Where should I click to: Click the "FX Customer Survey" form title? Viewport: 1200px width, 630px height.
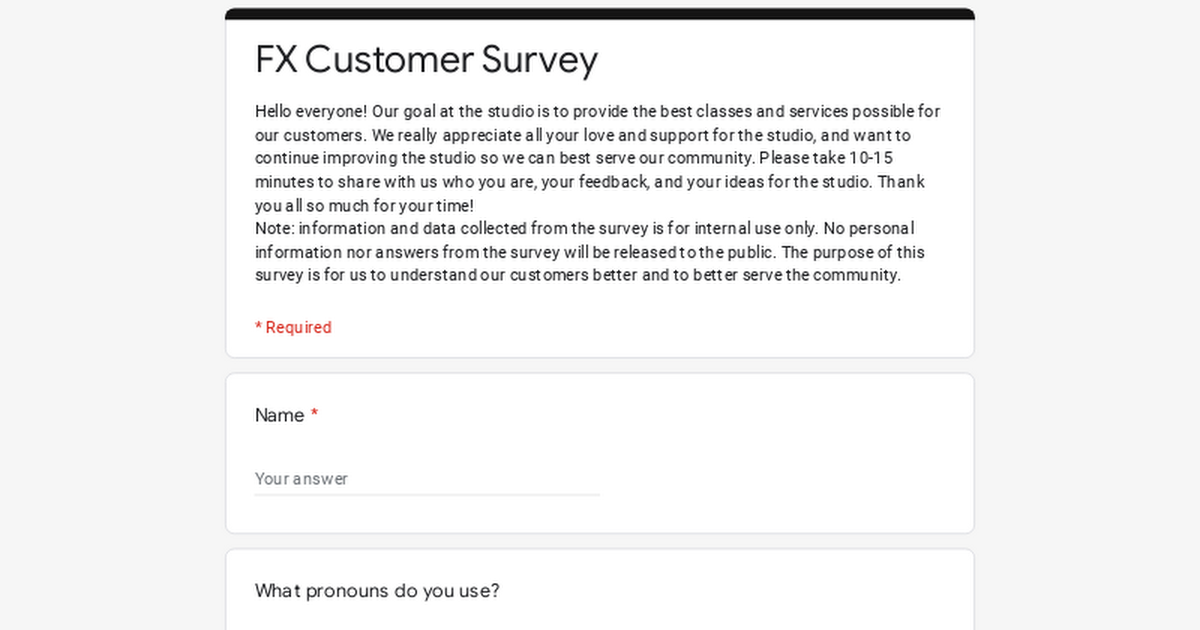(426, 60)
